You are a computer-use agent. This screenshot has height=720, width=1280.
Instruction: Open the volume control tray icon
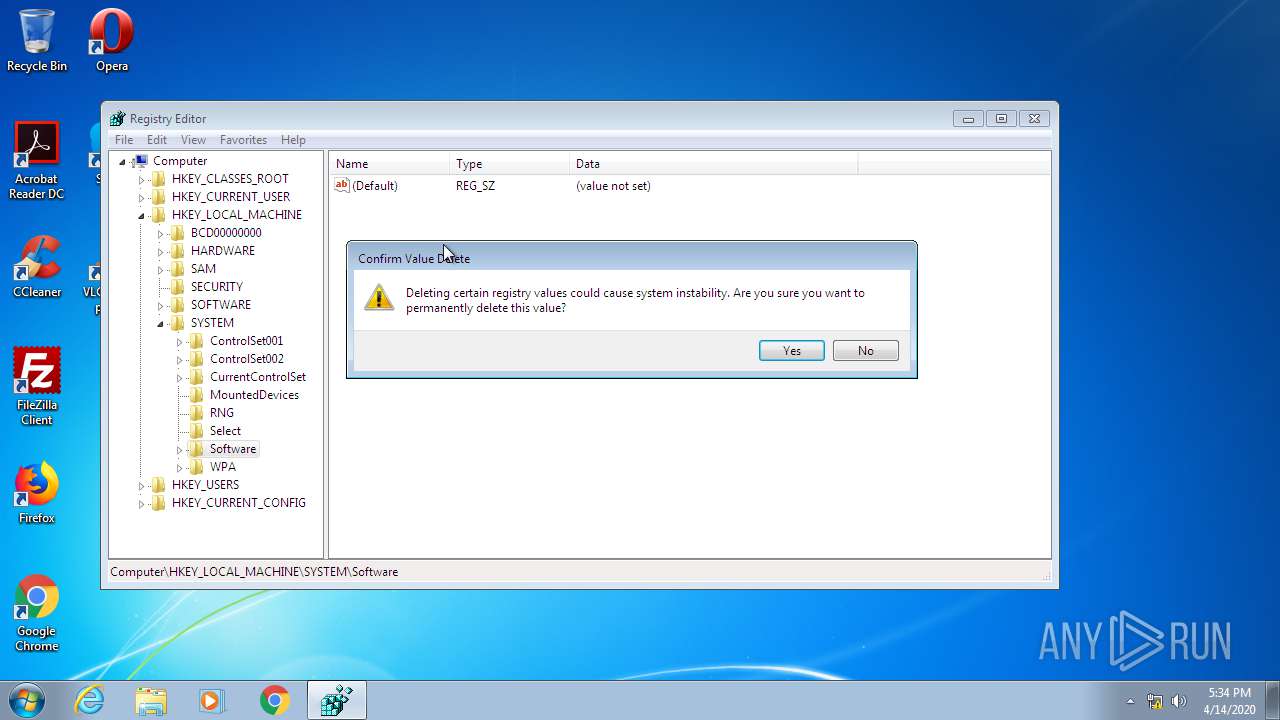pyautogui.click(x=1178, y=701)
